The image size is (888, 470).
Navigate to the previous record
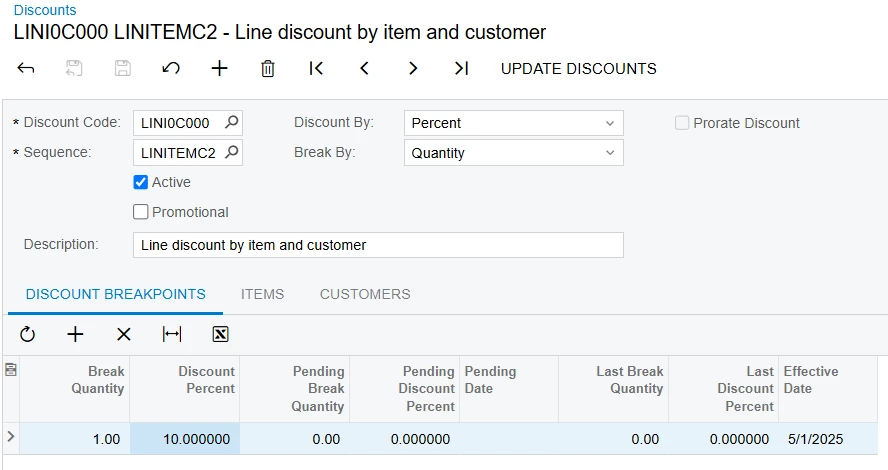click(x=365, y=69)
